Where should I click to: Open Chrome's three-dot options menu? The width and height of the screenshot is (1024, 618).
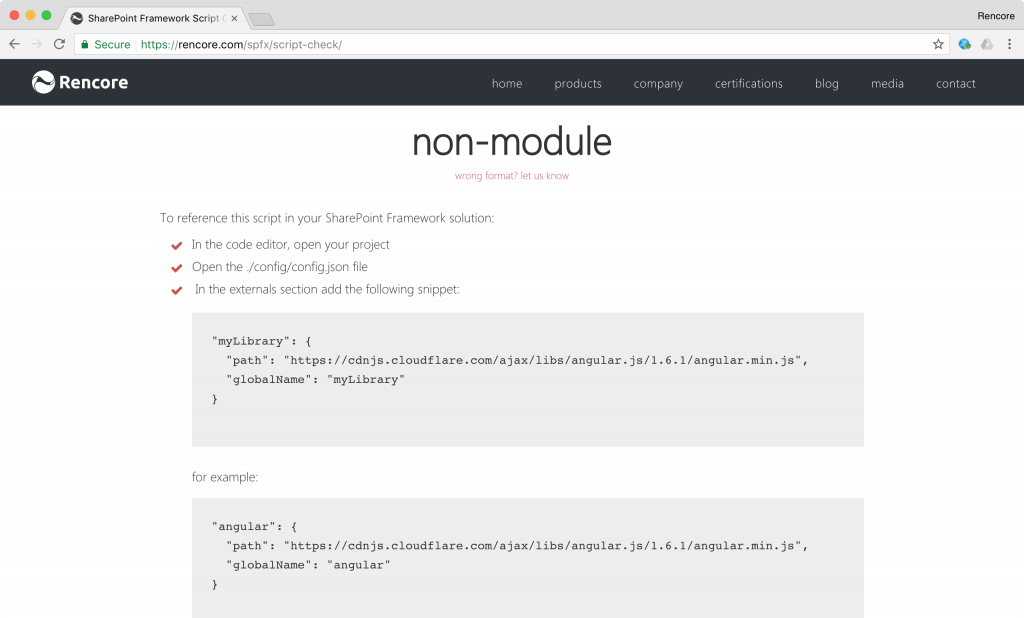point(1011,45)
